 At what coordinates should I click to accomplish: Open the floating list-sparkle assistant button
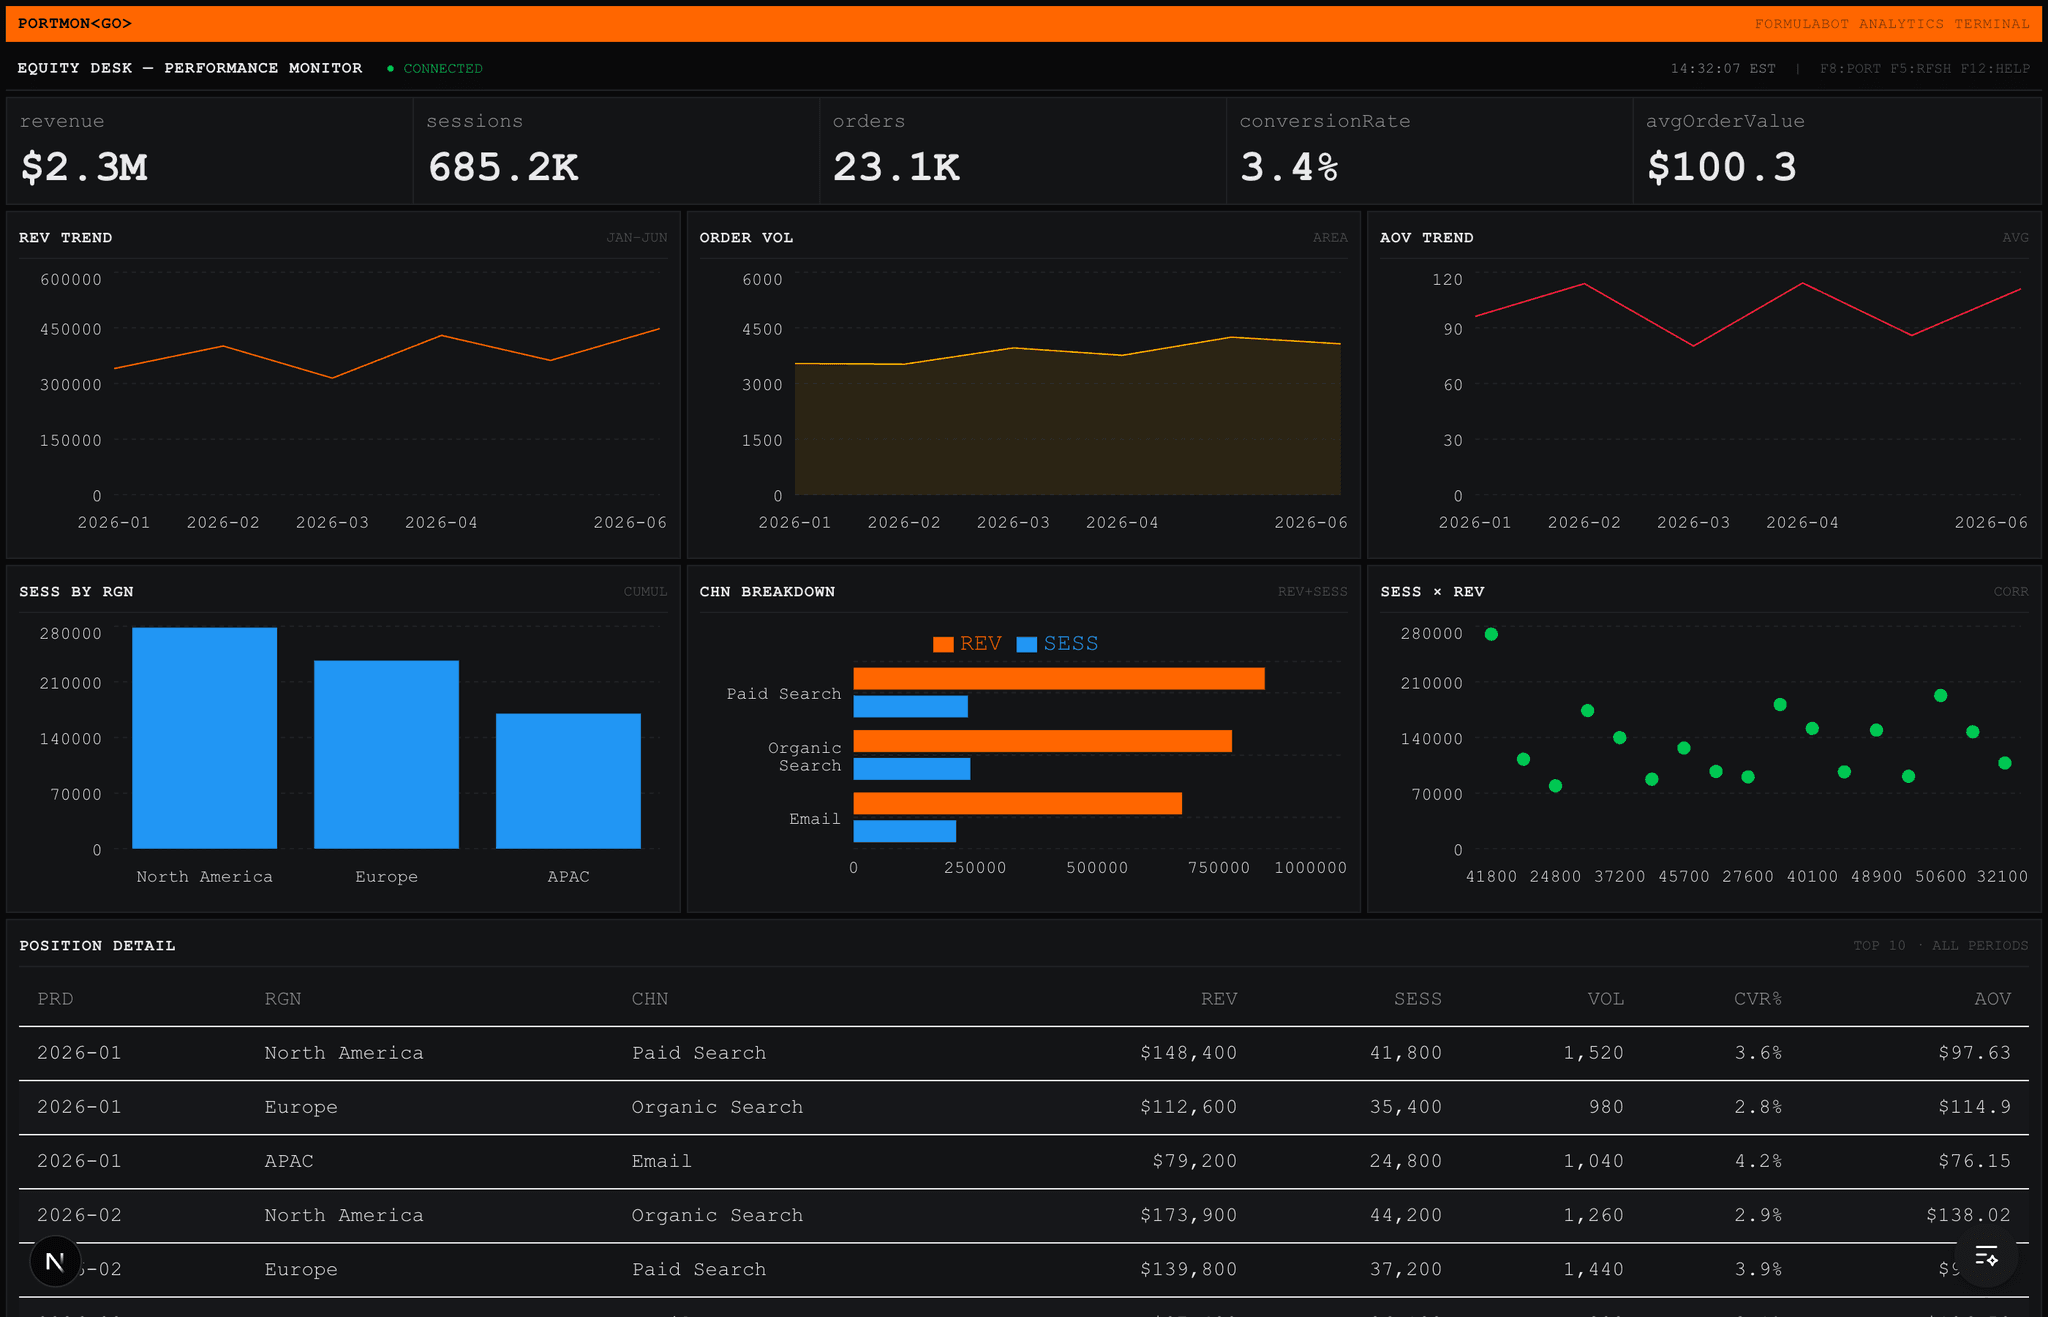pyautogui.click(x=1986, y=1256)
